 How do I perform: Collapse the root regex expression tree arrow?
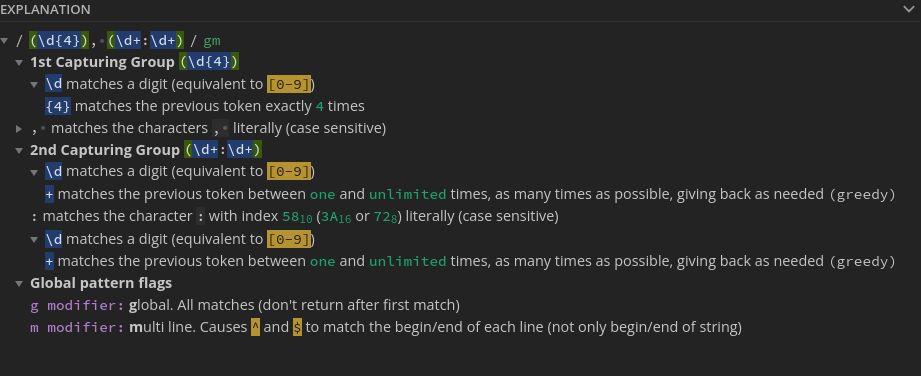click(5, 41)
